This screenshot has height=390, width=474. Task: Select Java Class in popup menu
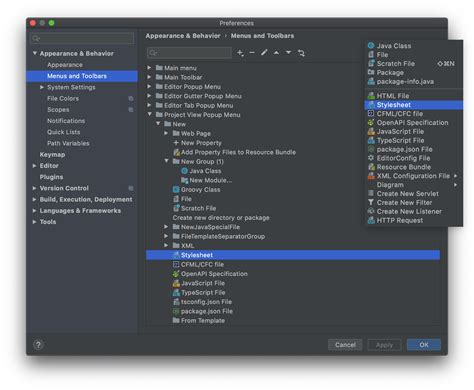[x=413, y=46]
